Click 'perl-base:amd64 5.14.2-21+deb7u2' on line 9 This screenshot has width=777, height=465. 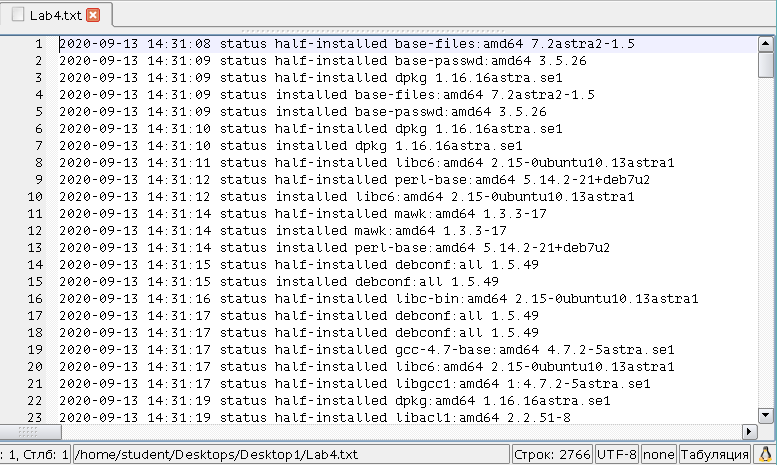522,179
